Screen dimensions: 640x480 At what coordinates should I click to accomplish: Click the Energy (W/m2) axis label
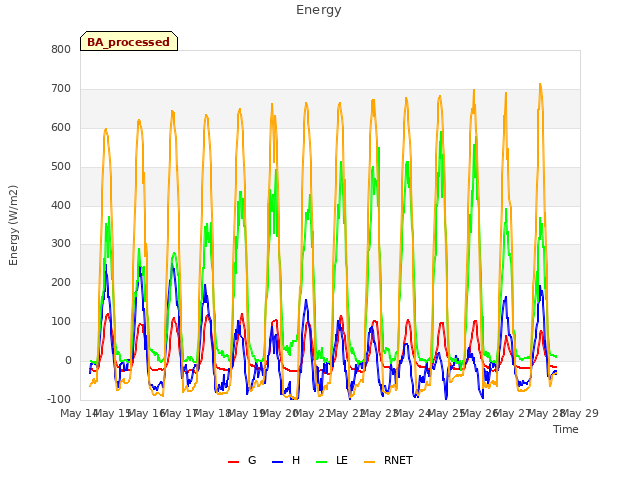(13, 225)
